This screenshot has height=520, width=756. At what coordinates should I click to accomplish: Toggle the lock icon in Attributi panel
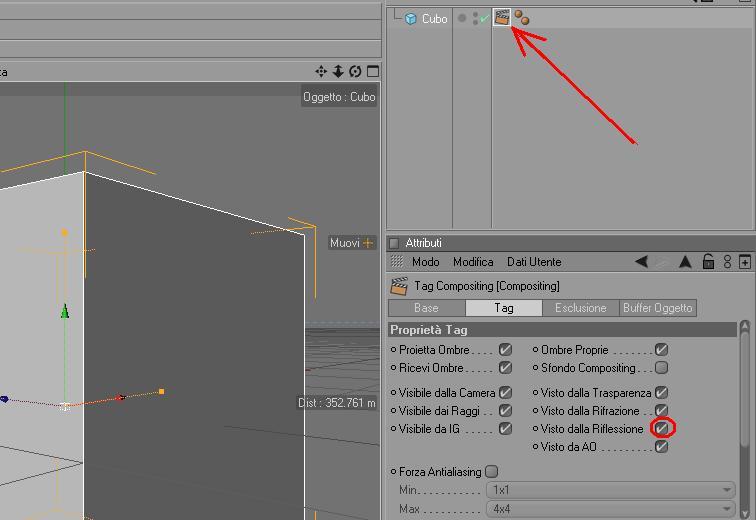click(x=708, y=262)
